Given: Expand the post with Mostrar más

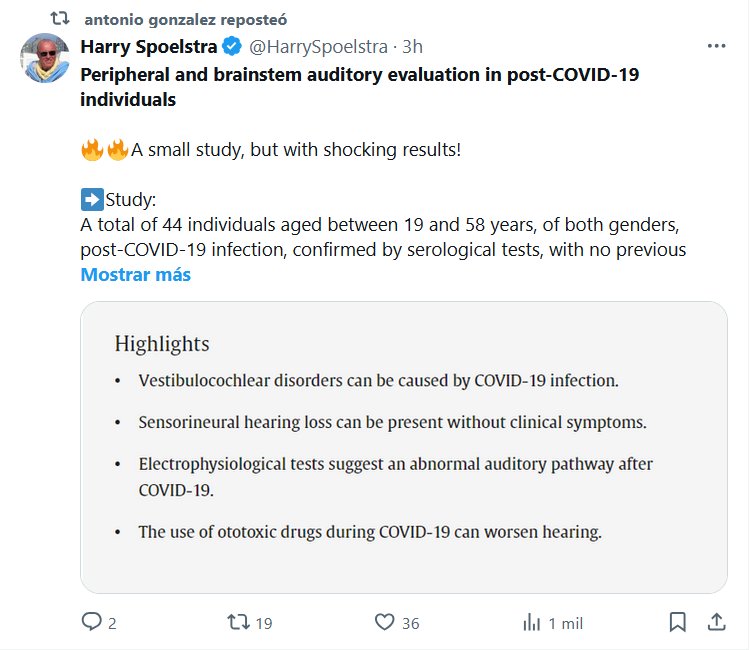Looking at the screenshot, I should [x=135, y=274].
